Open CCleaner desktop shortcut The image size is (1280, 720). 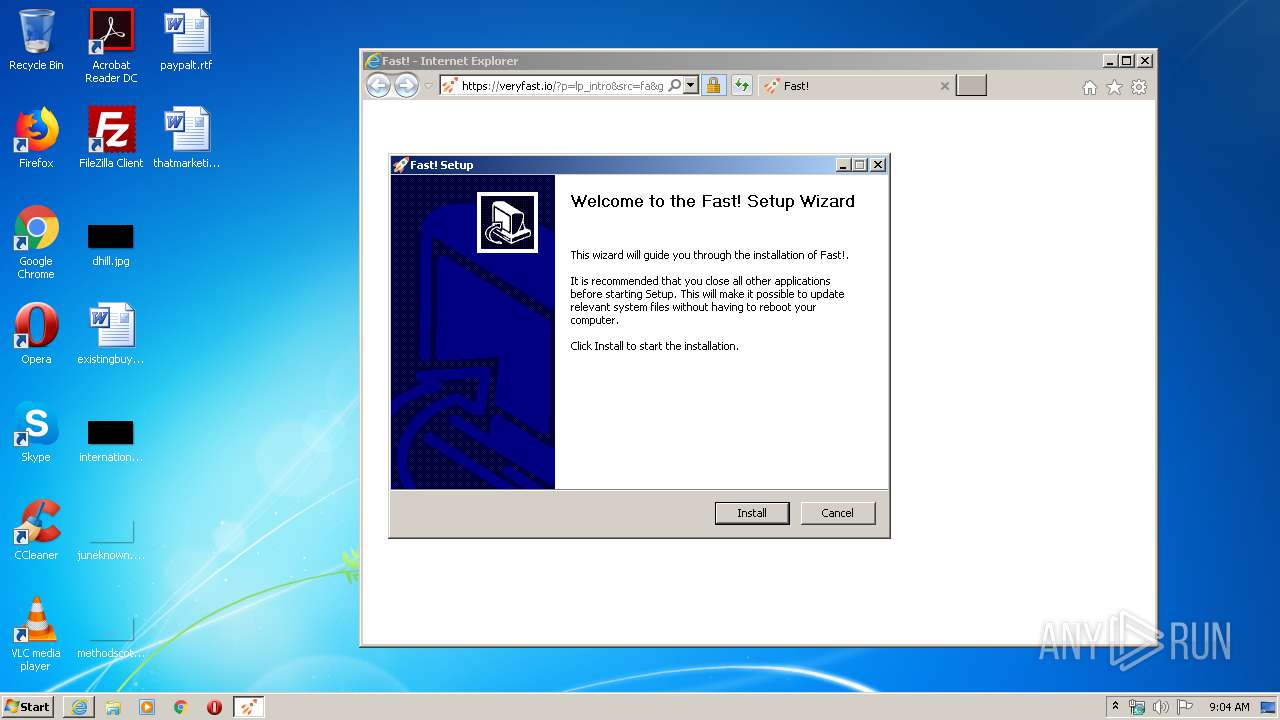point(36,530)
